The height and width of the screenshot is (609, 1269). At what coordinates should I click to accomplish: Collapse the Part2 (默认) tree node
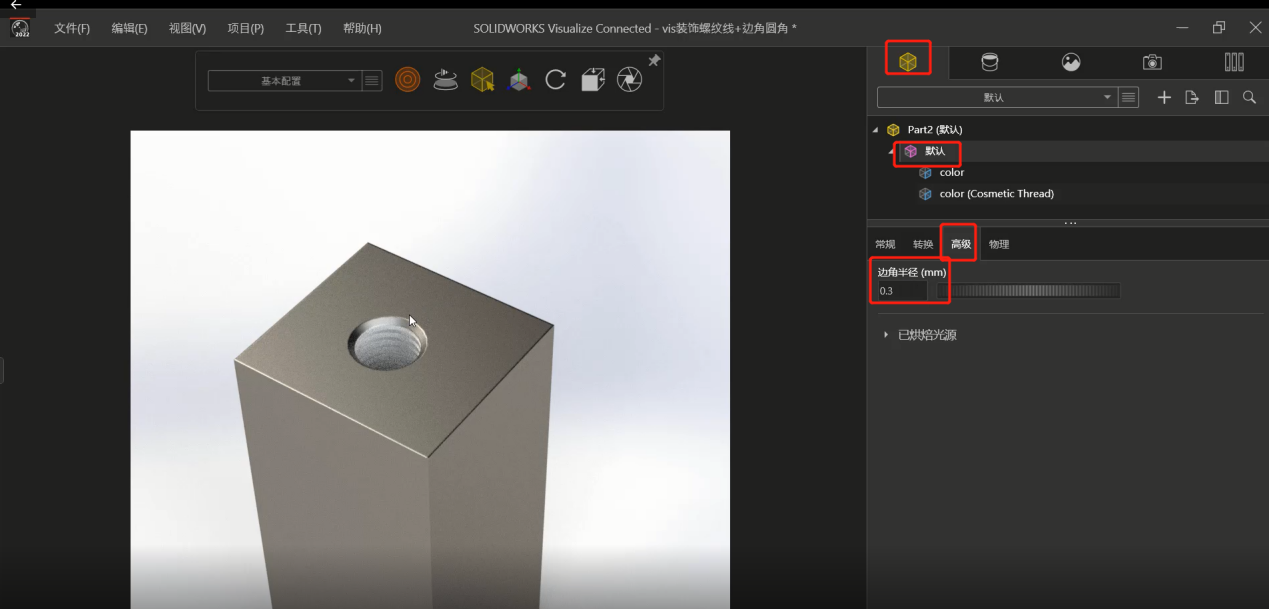point(876,130)
